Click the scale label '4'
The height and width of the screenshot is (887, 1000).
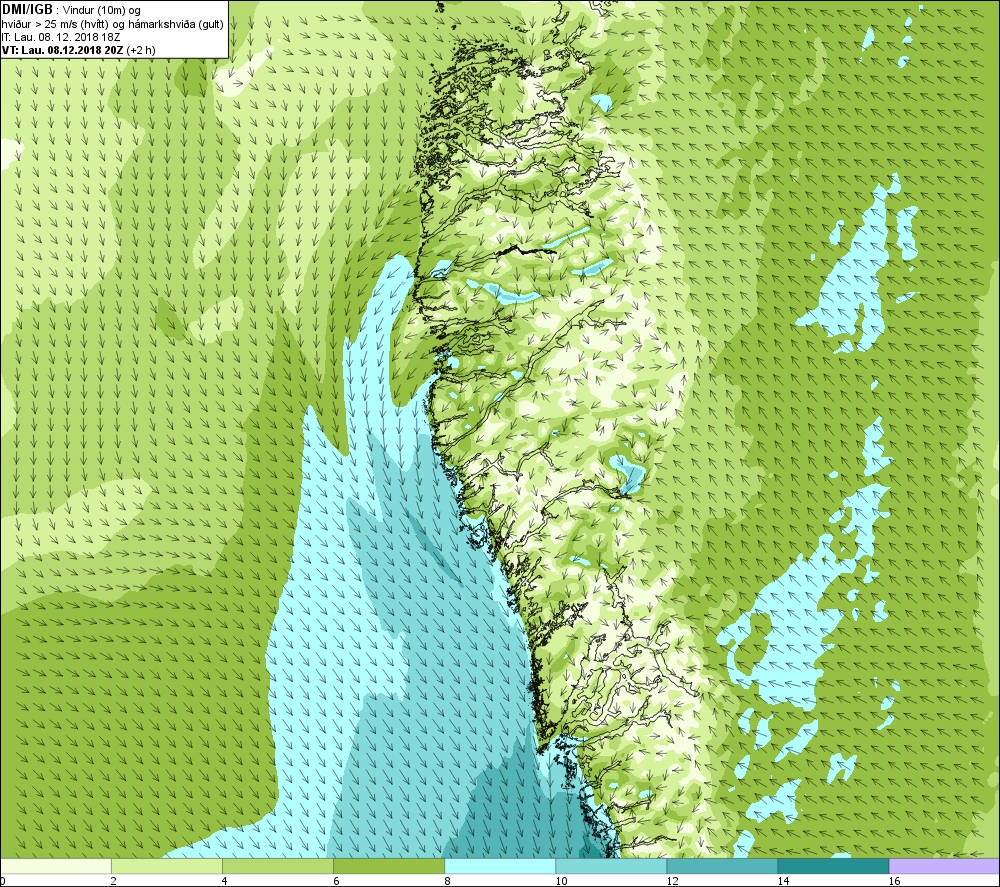[x=225, y=881]
